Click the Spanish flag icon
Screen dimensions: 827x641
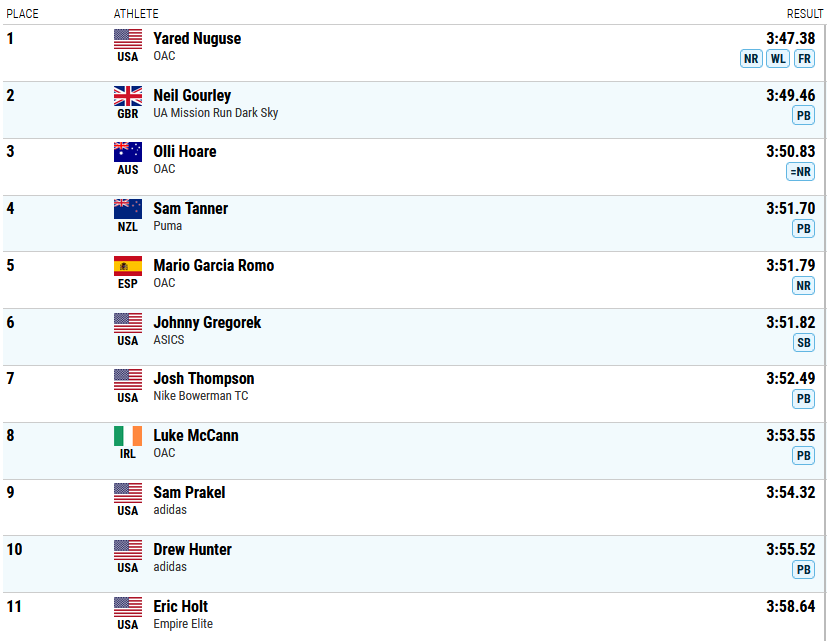(128, 266)
